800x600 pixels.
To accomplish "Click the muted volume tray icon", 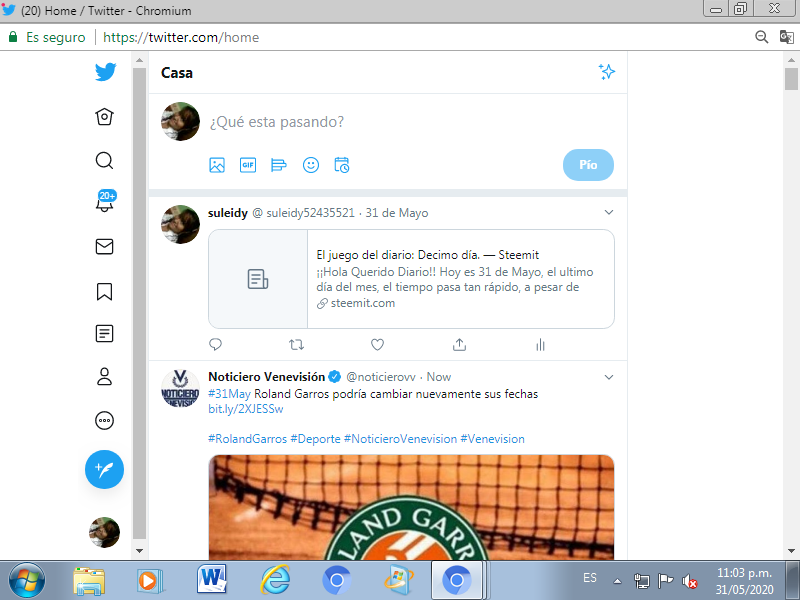I will (690, 581).
